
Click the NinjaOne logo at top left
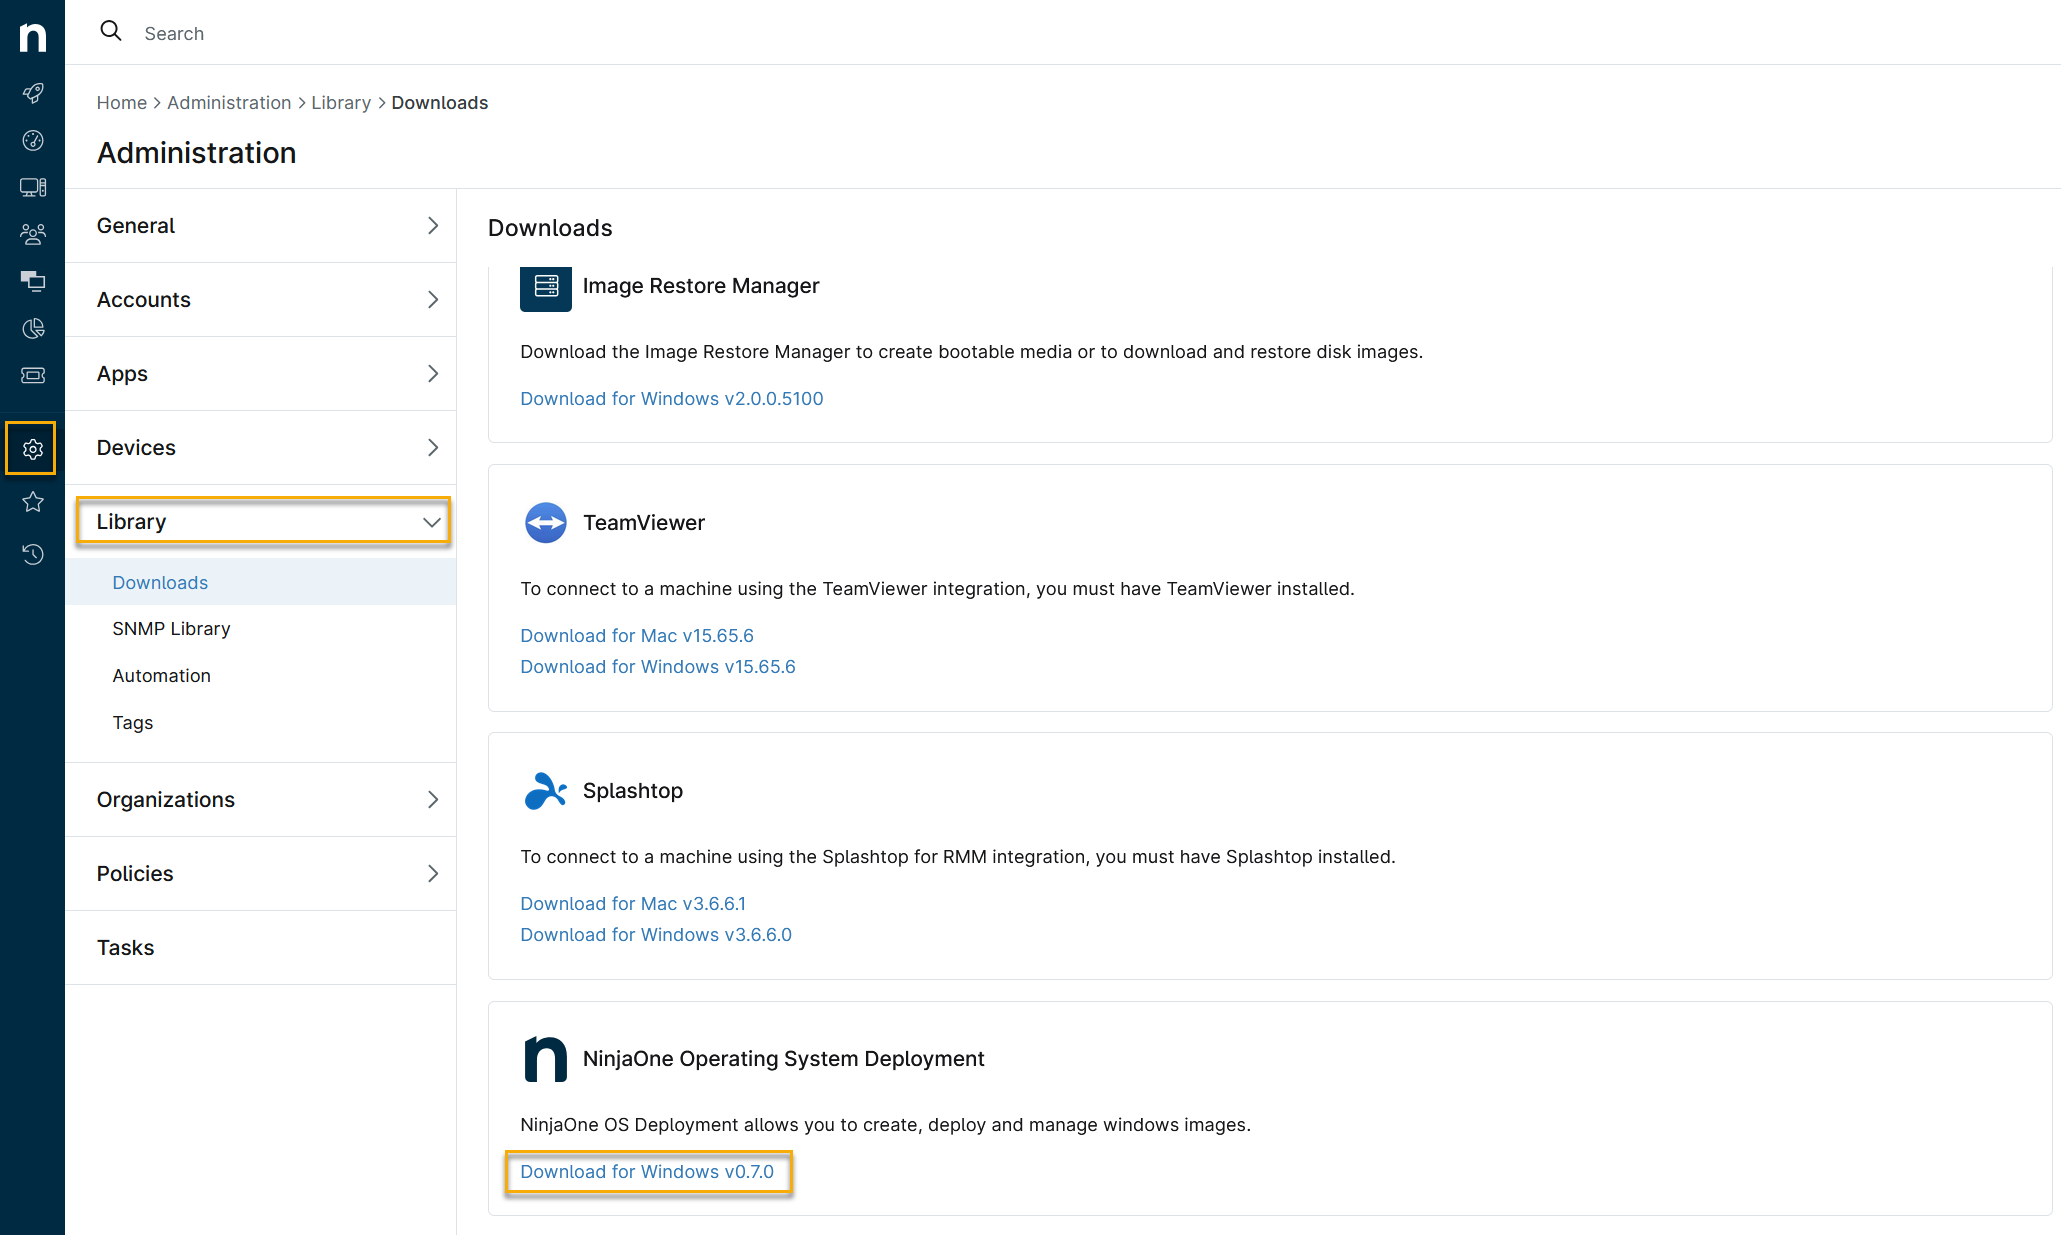tap(33, 37)
